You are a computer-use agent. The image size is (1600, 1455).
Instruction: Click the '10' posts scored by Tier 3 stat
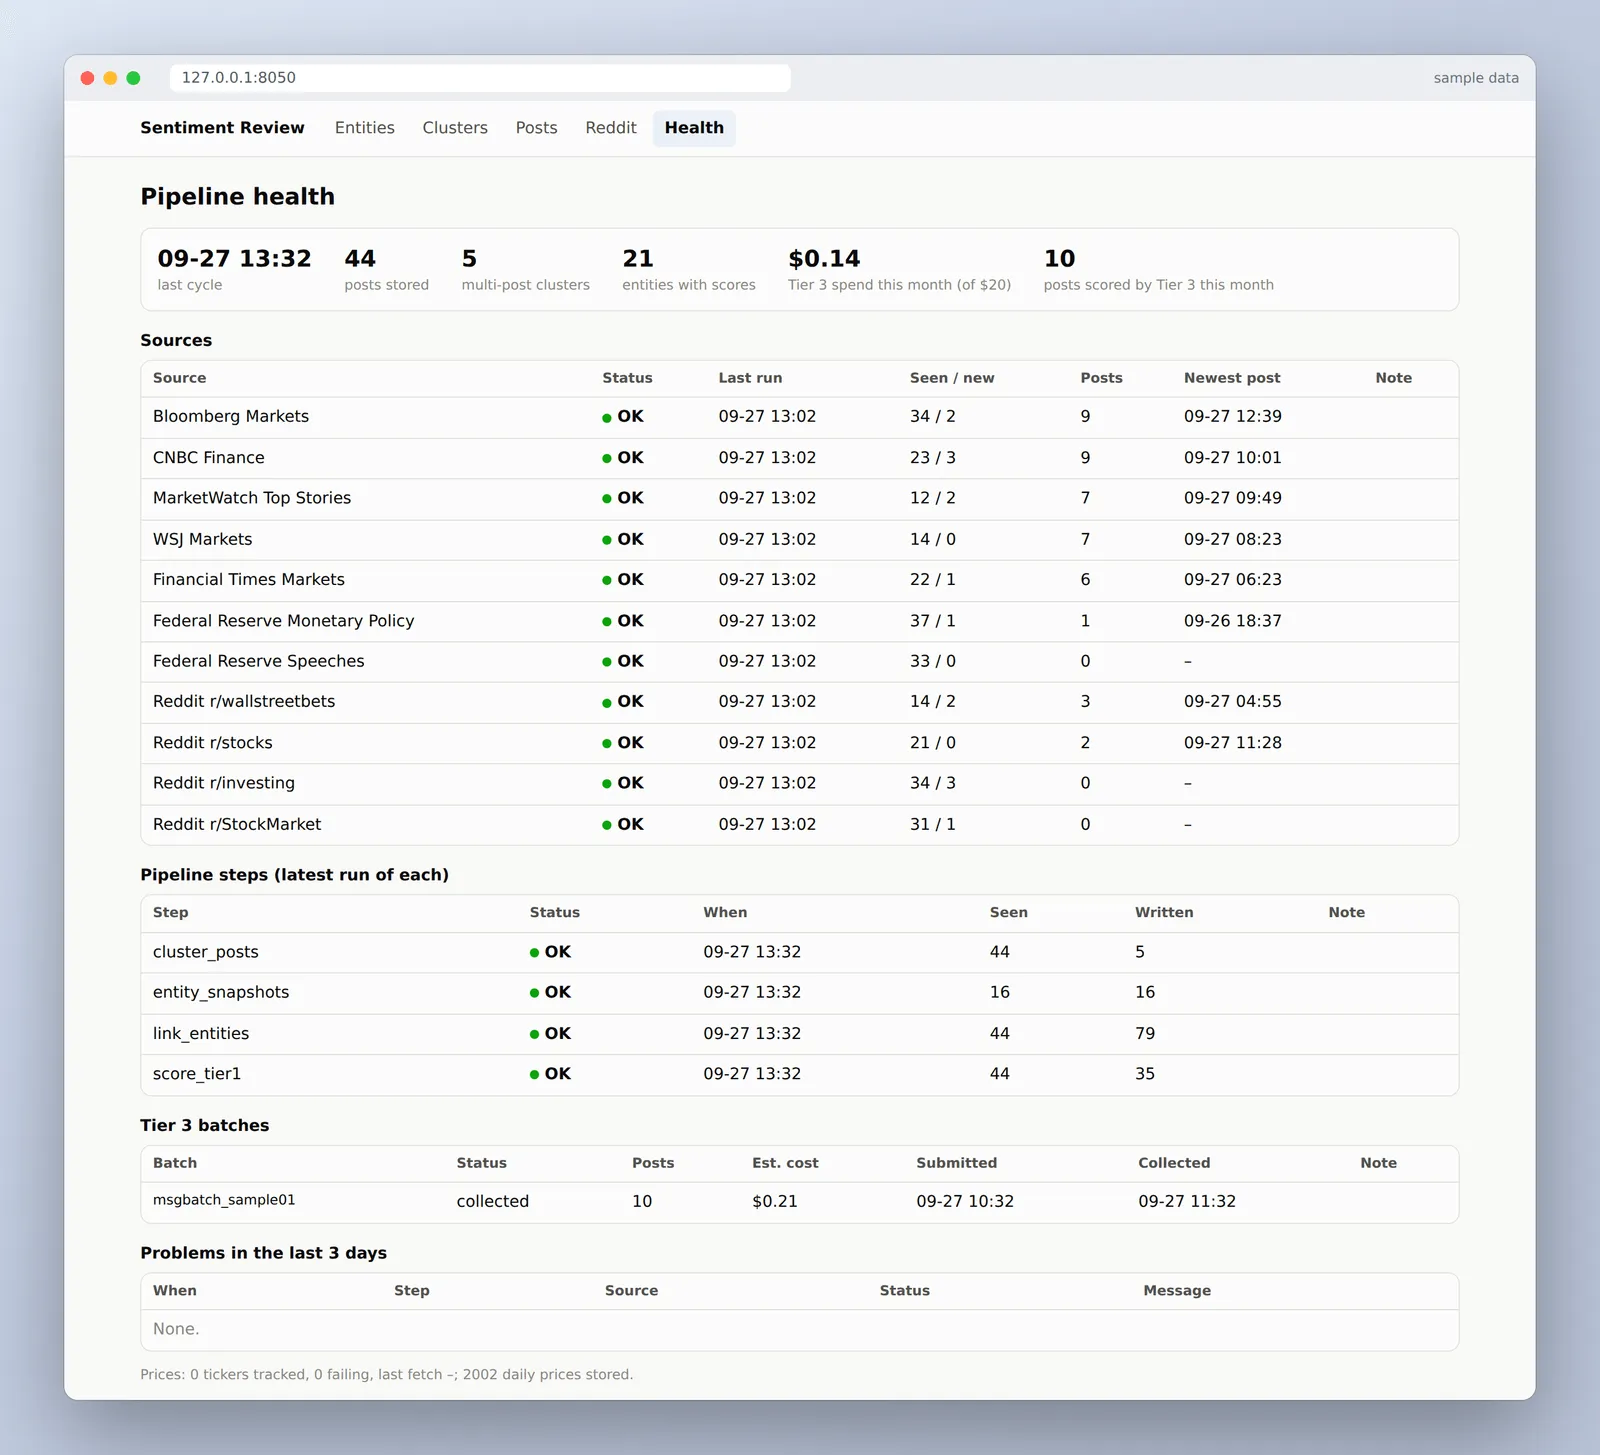[1060, 259]
